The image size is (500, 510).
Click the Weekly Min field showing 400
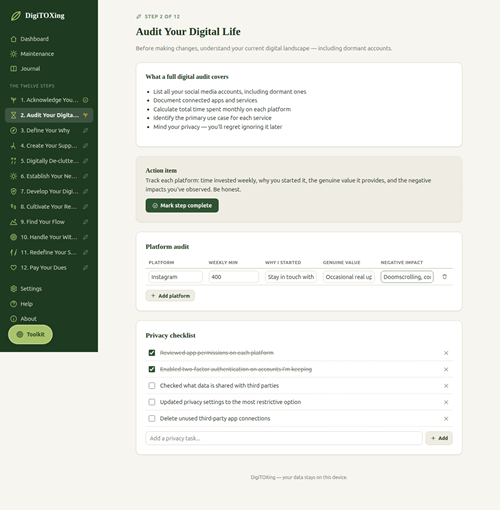click(234, 277)
